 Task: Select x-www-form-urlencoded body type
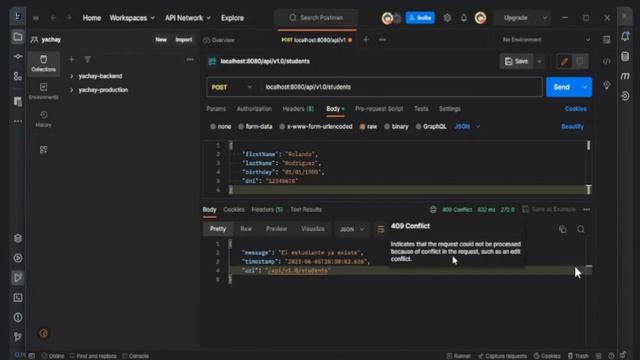pos(316,127)
